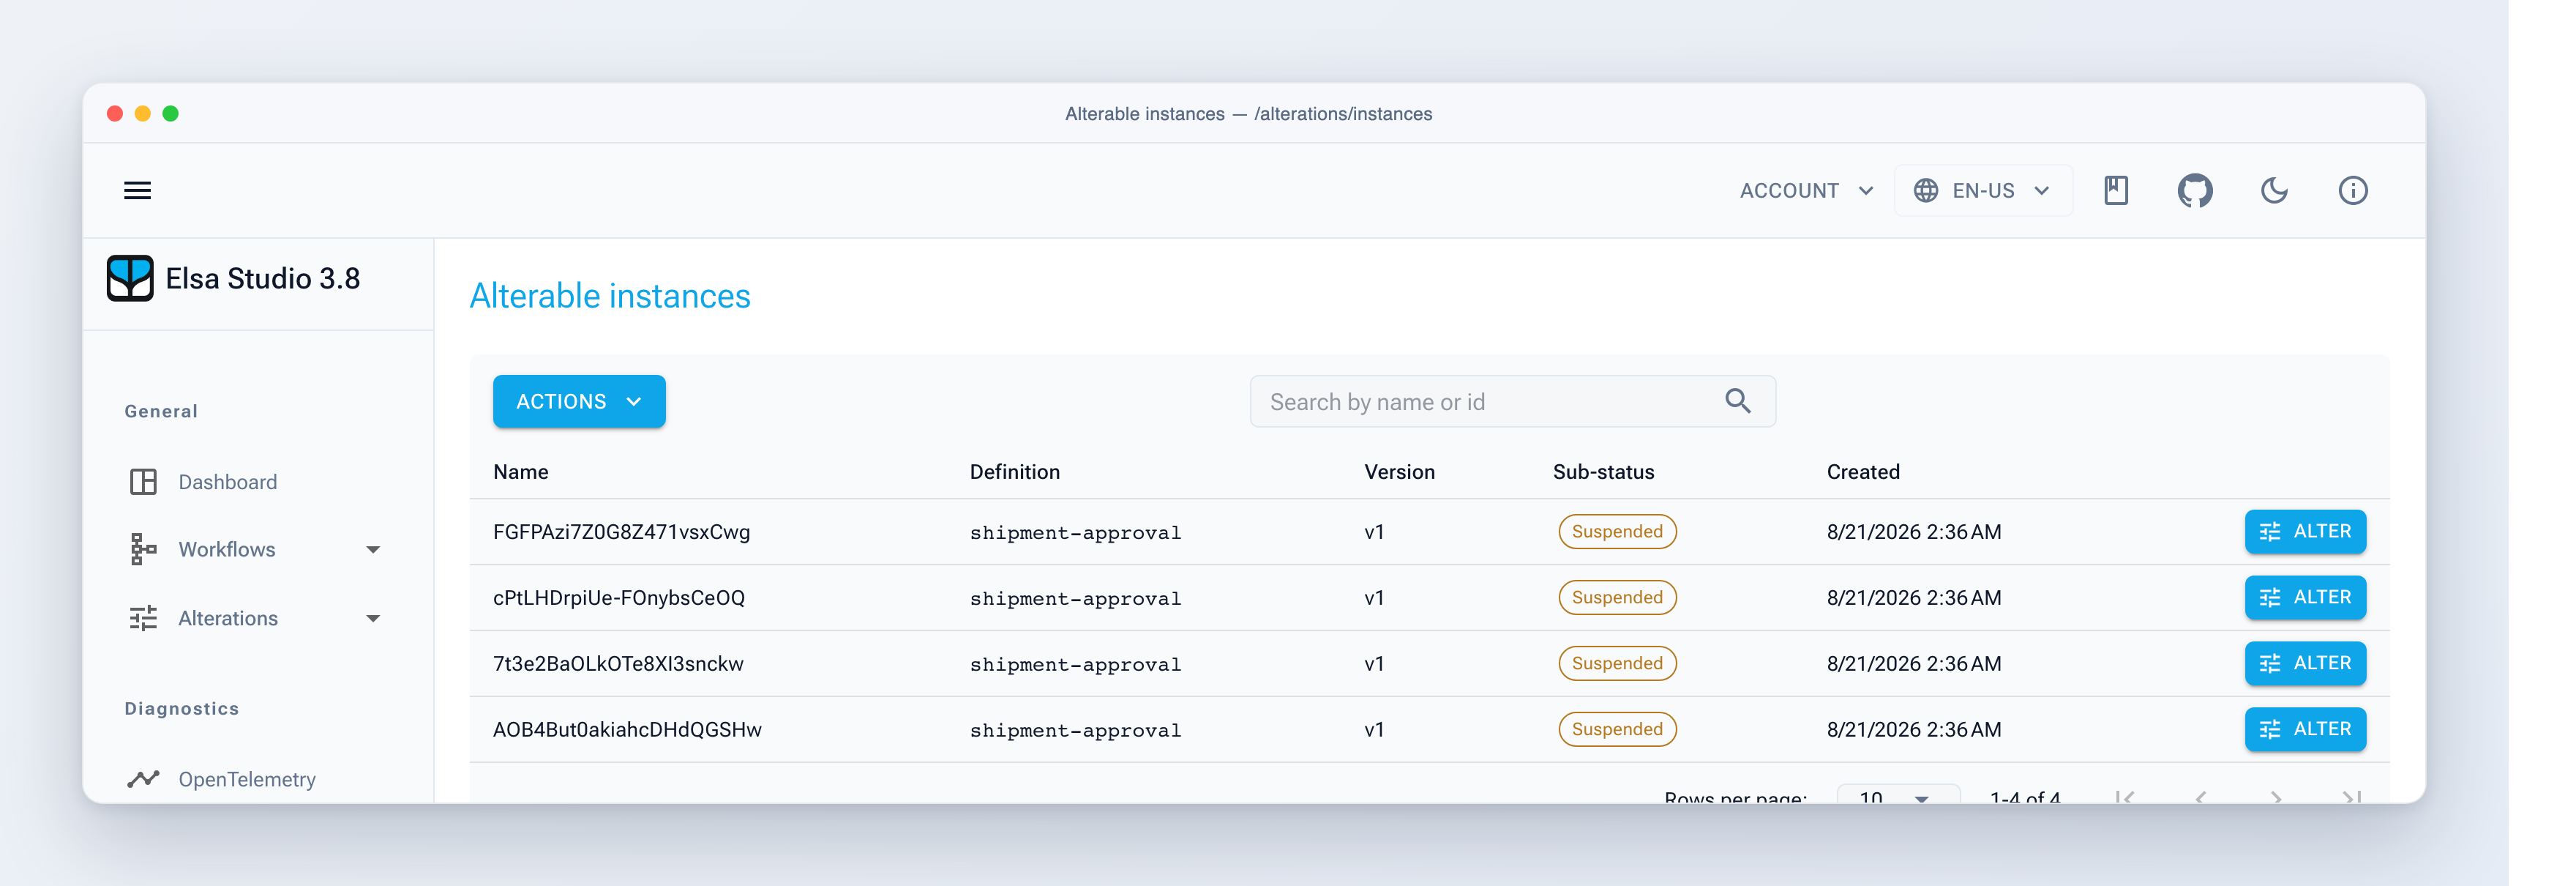This screenshot has width=2576, height=886.
Task: Click shipment-approval in AOB4But0akiahcDHdQGSHw row
Action: point(1075,731)
